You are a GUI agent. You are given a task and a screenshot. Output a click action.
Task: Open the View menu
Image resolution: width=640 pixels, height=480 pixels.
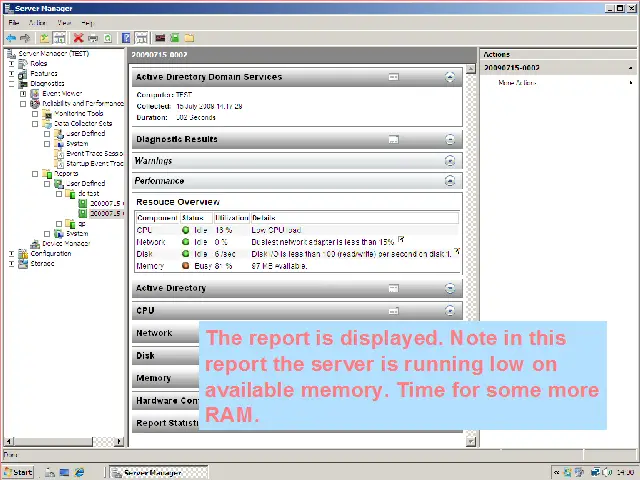pos(64,23)
